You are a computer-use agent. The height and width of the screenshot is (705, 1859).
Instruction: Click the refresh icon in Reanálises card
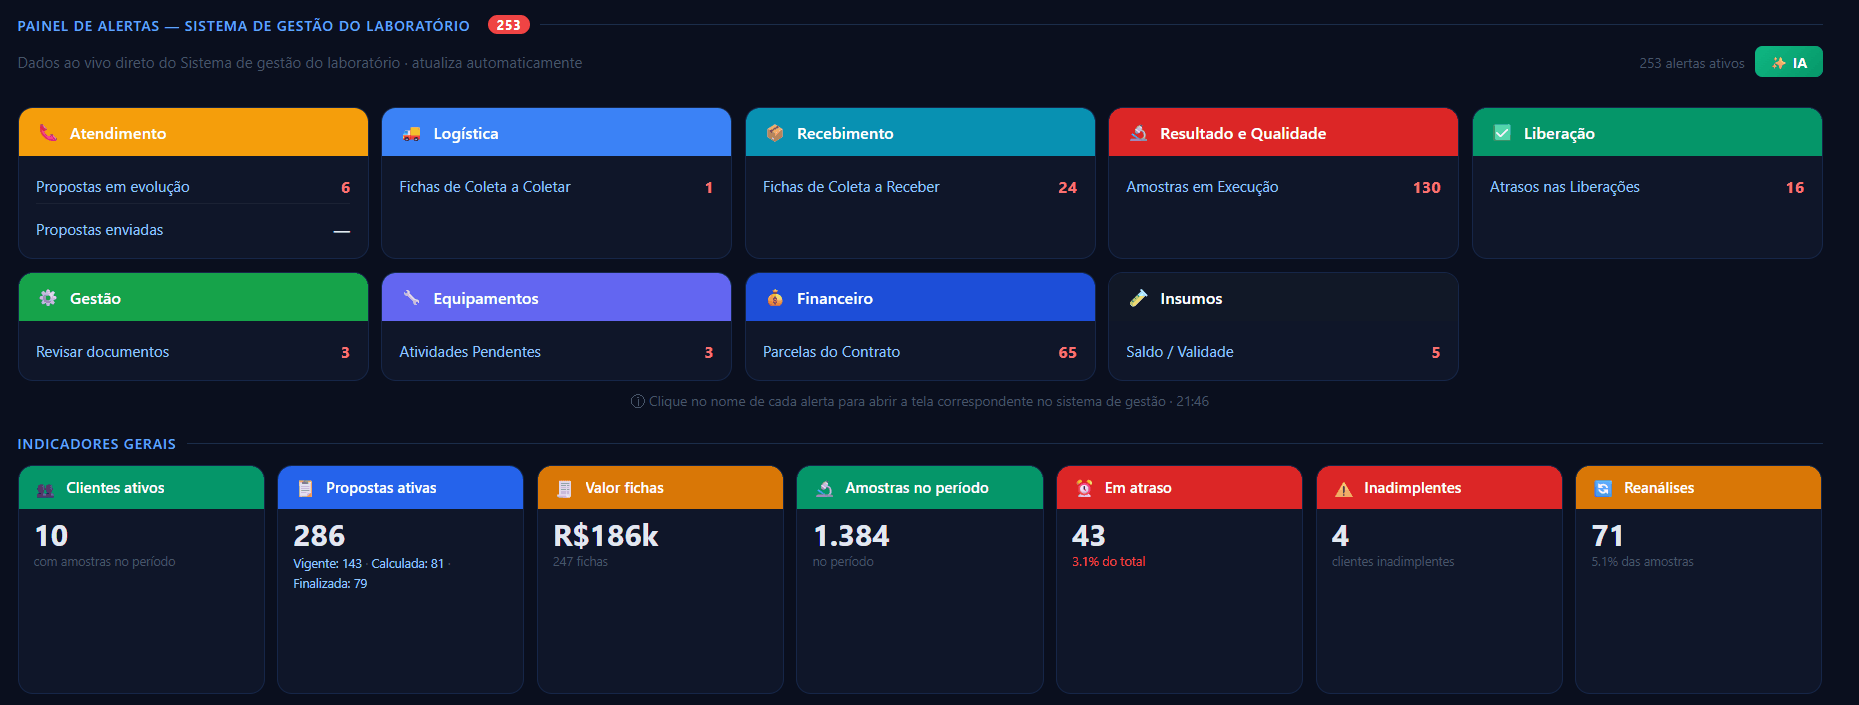click(x=1603, y=488)
